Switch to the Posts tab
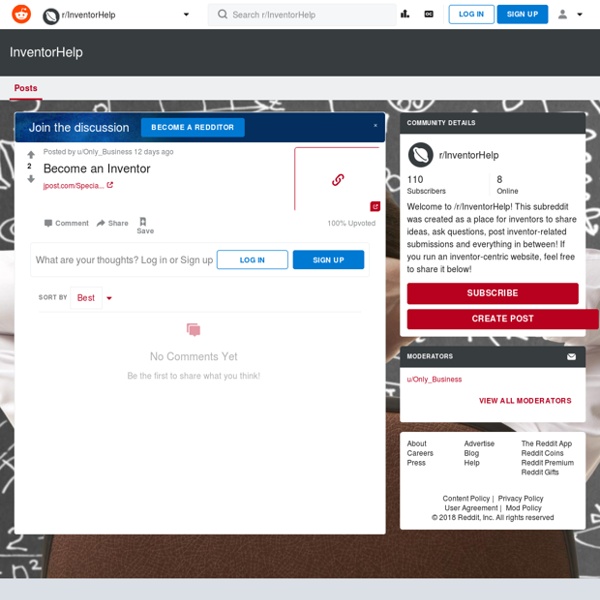Viewport: 600px width, 600px height. [26, 88]
